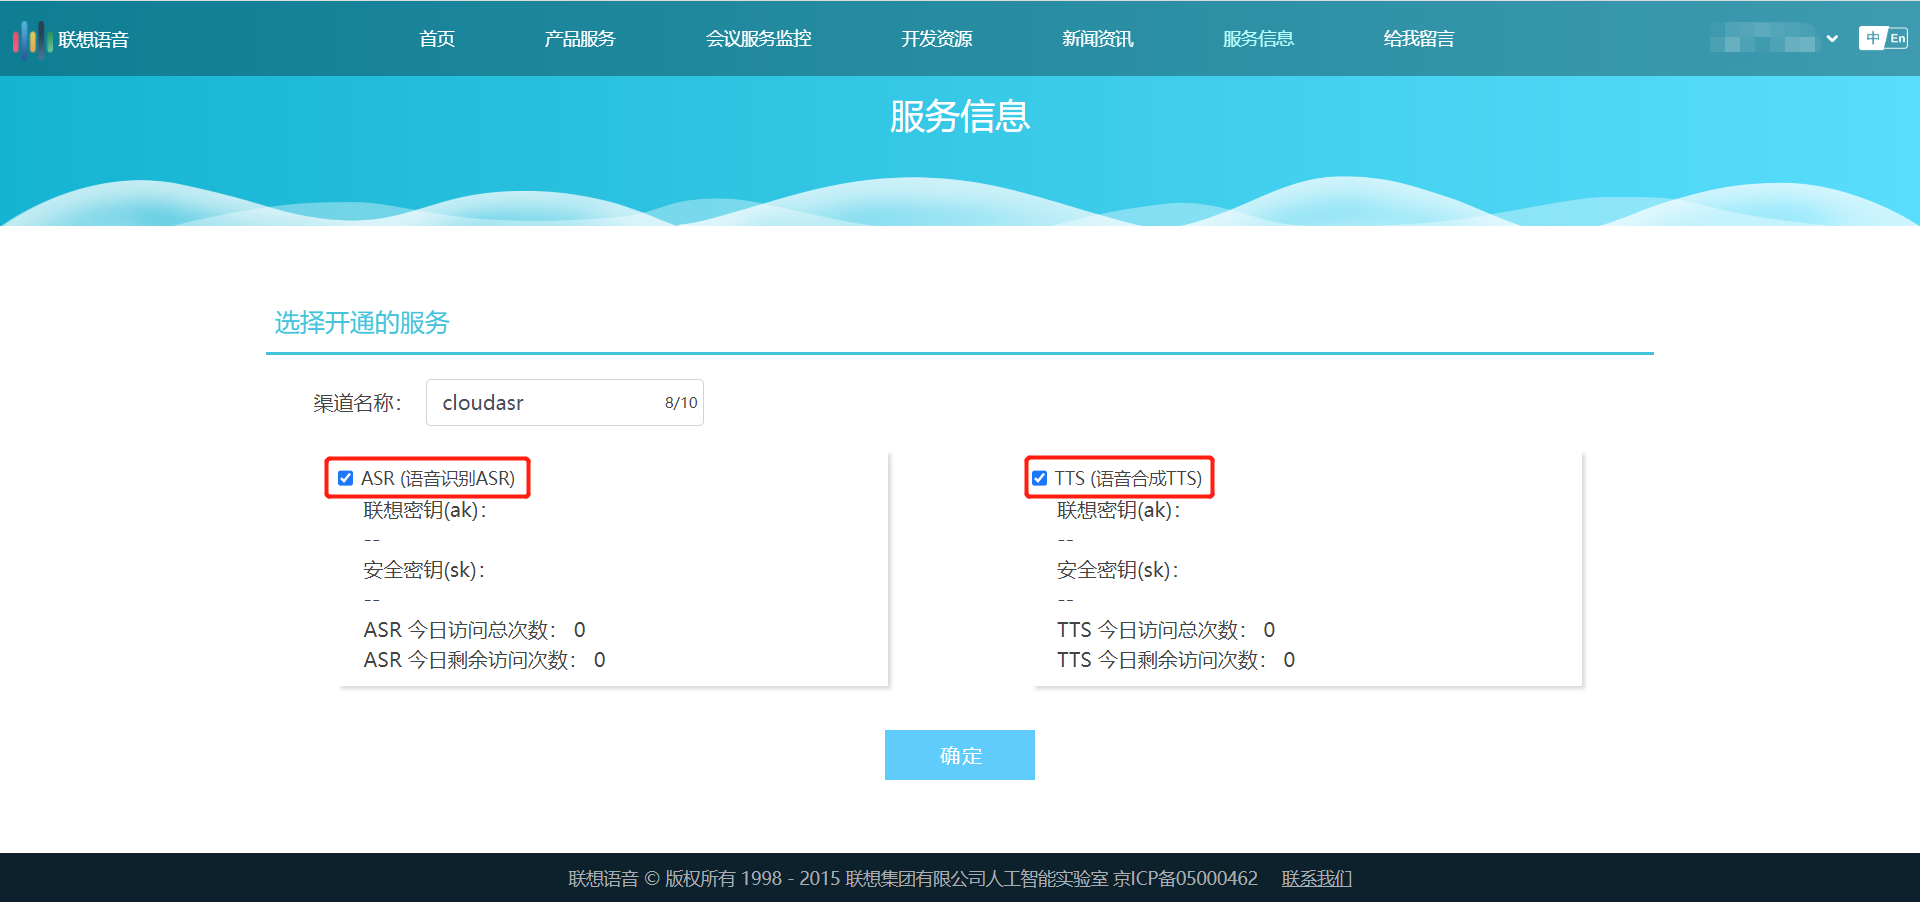Screen dimensions: 1920x902
Task: Click the 8/10 character counter
Action: 681,403
